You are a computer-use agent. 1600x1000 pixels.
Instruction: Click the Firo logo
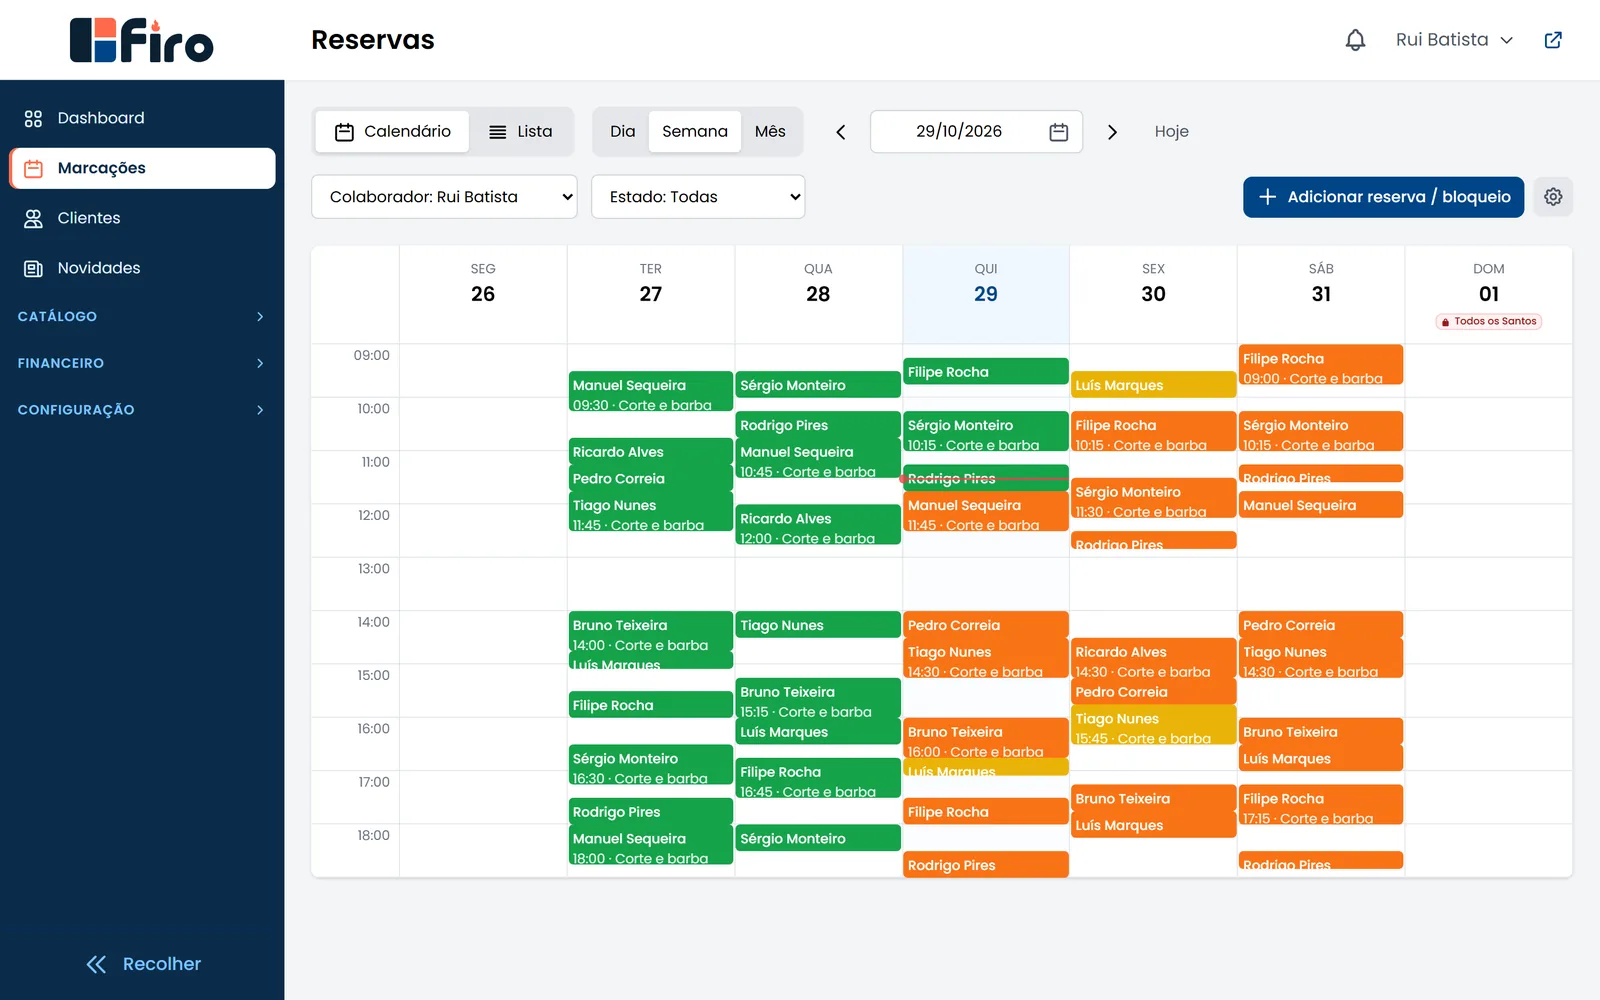(x=141, y=40)
